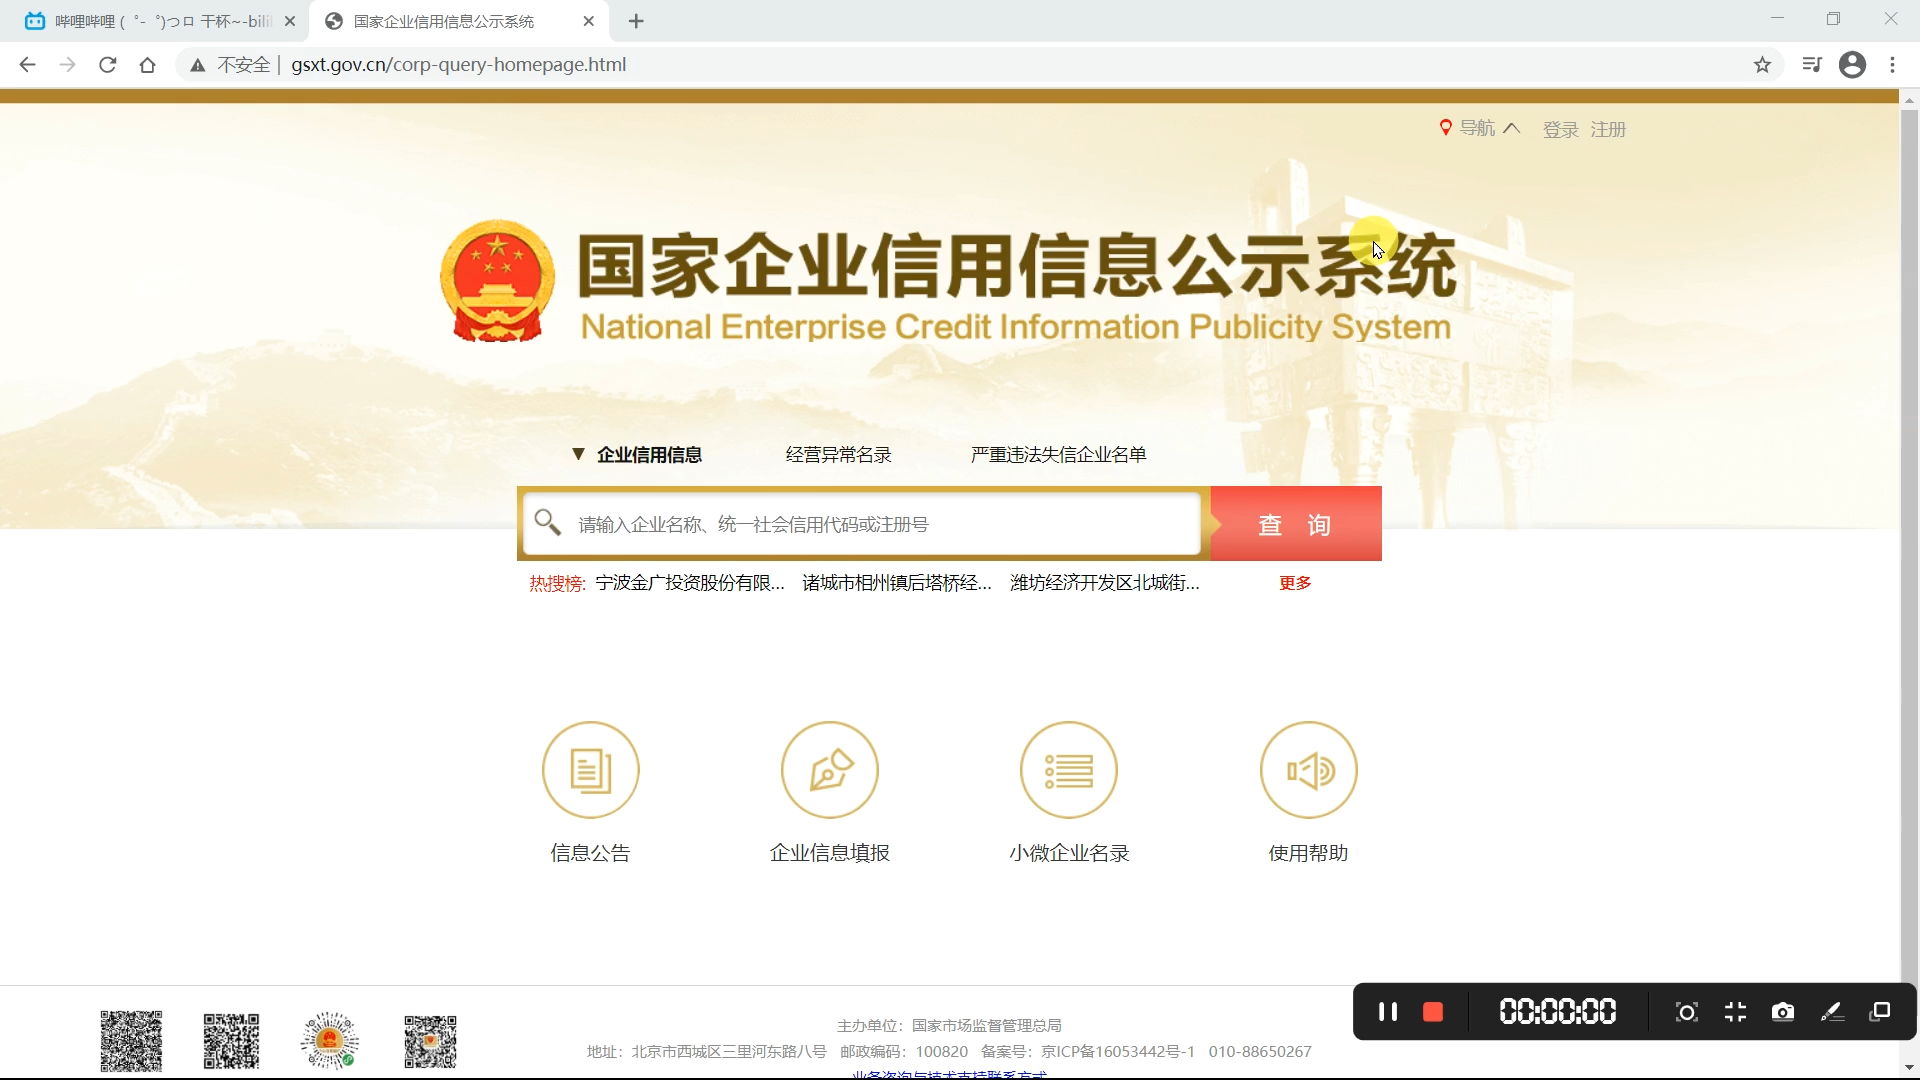Screen dimensions: 1920x1080
Task: Click the 注册 link
Action: click(1608, 130)
